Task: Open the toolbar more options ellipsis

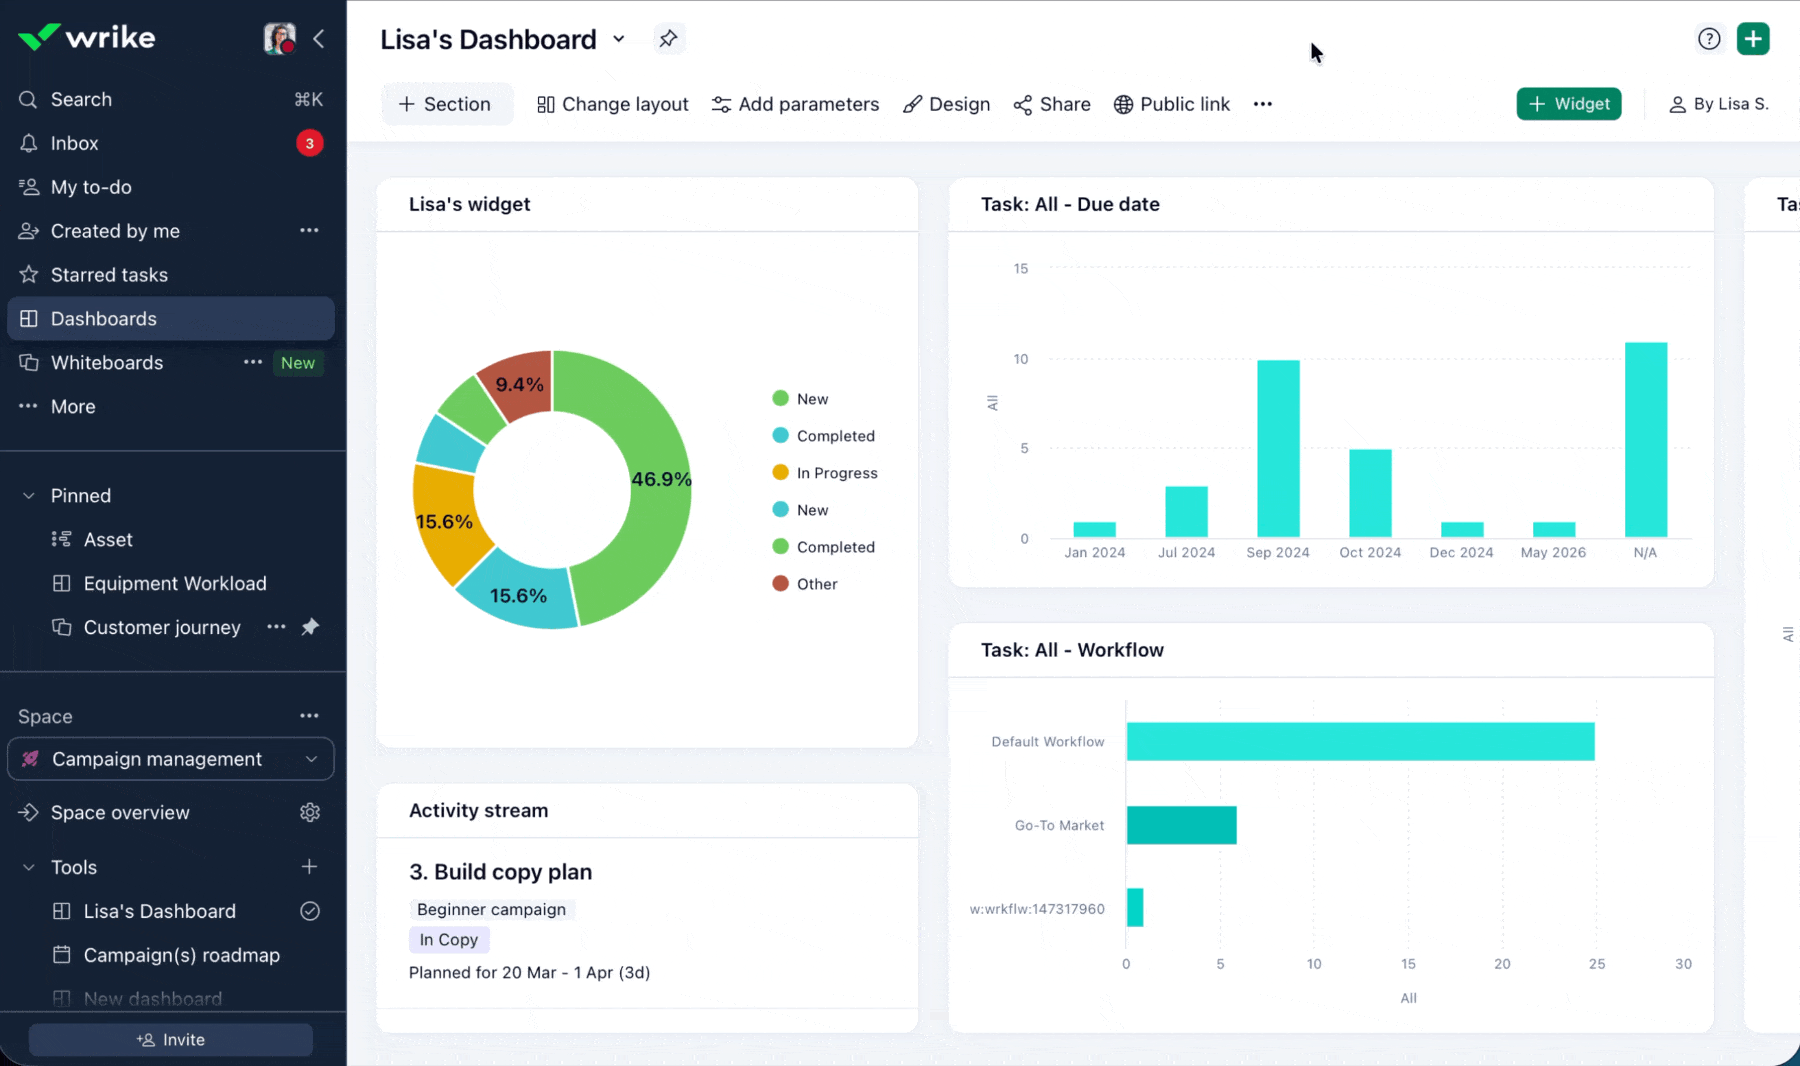Action: click(1263, 104)
